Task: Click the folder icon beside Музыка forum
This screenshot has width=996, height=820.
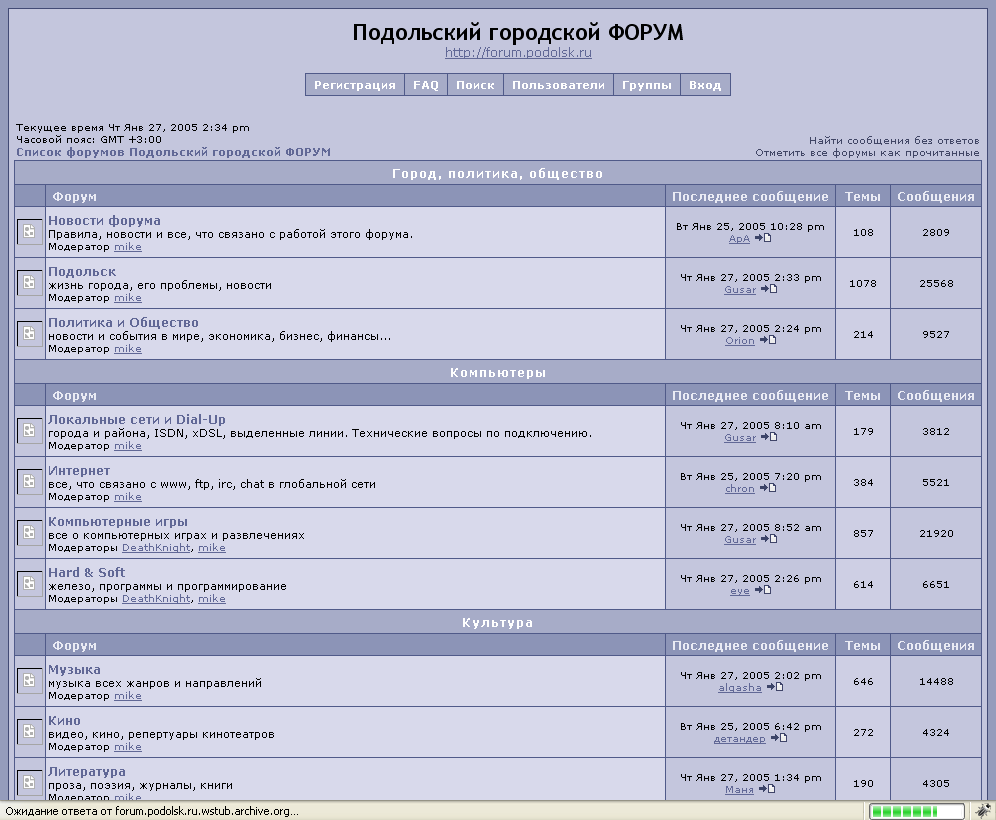Action: (30, 681)
